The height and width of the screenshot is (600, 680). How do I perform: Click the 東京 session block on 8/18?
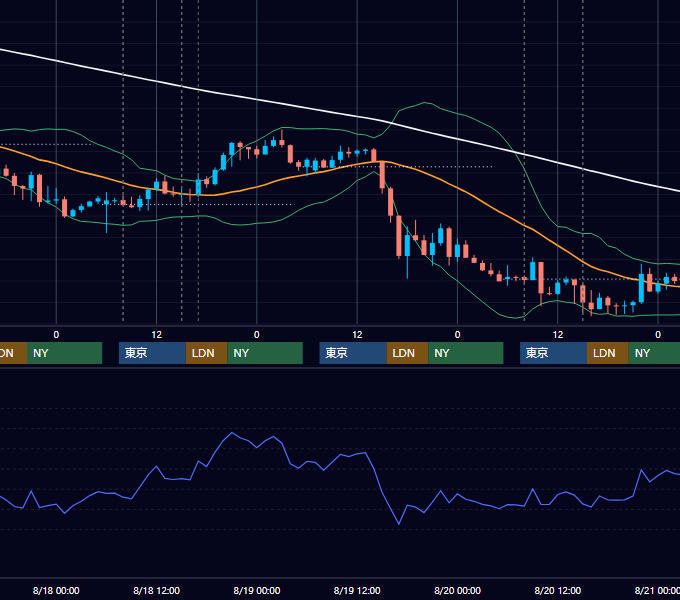coord(152,353)
